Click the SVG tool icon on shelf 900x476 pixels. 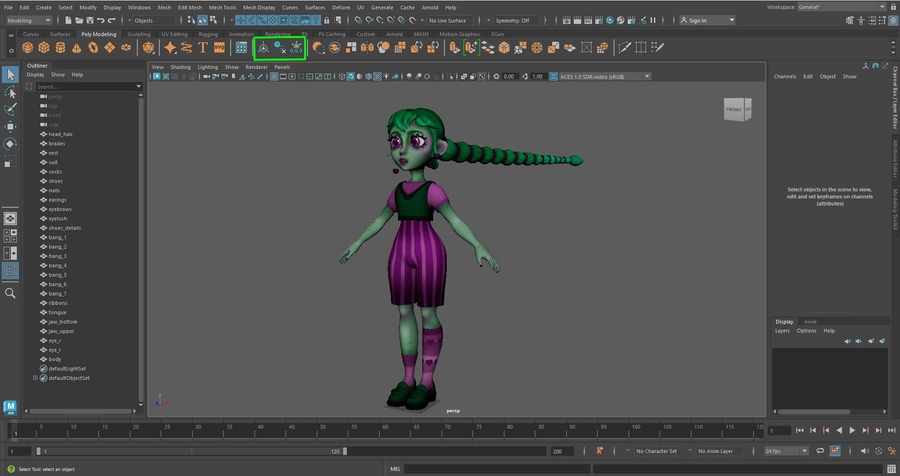(219, 47)
